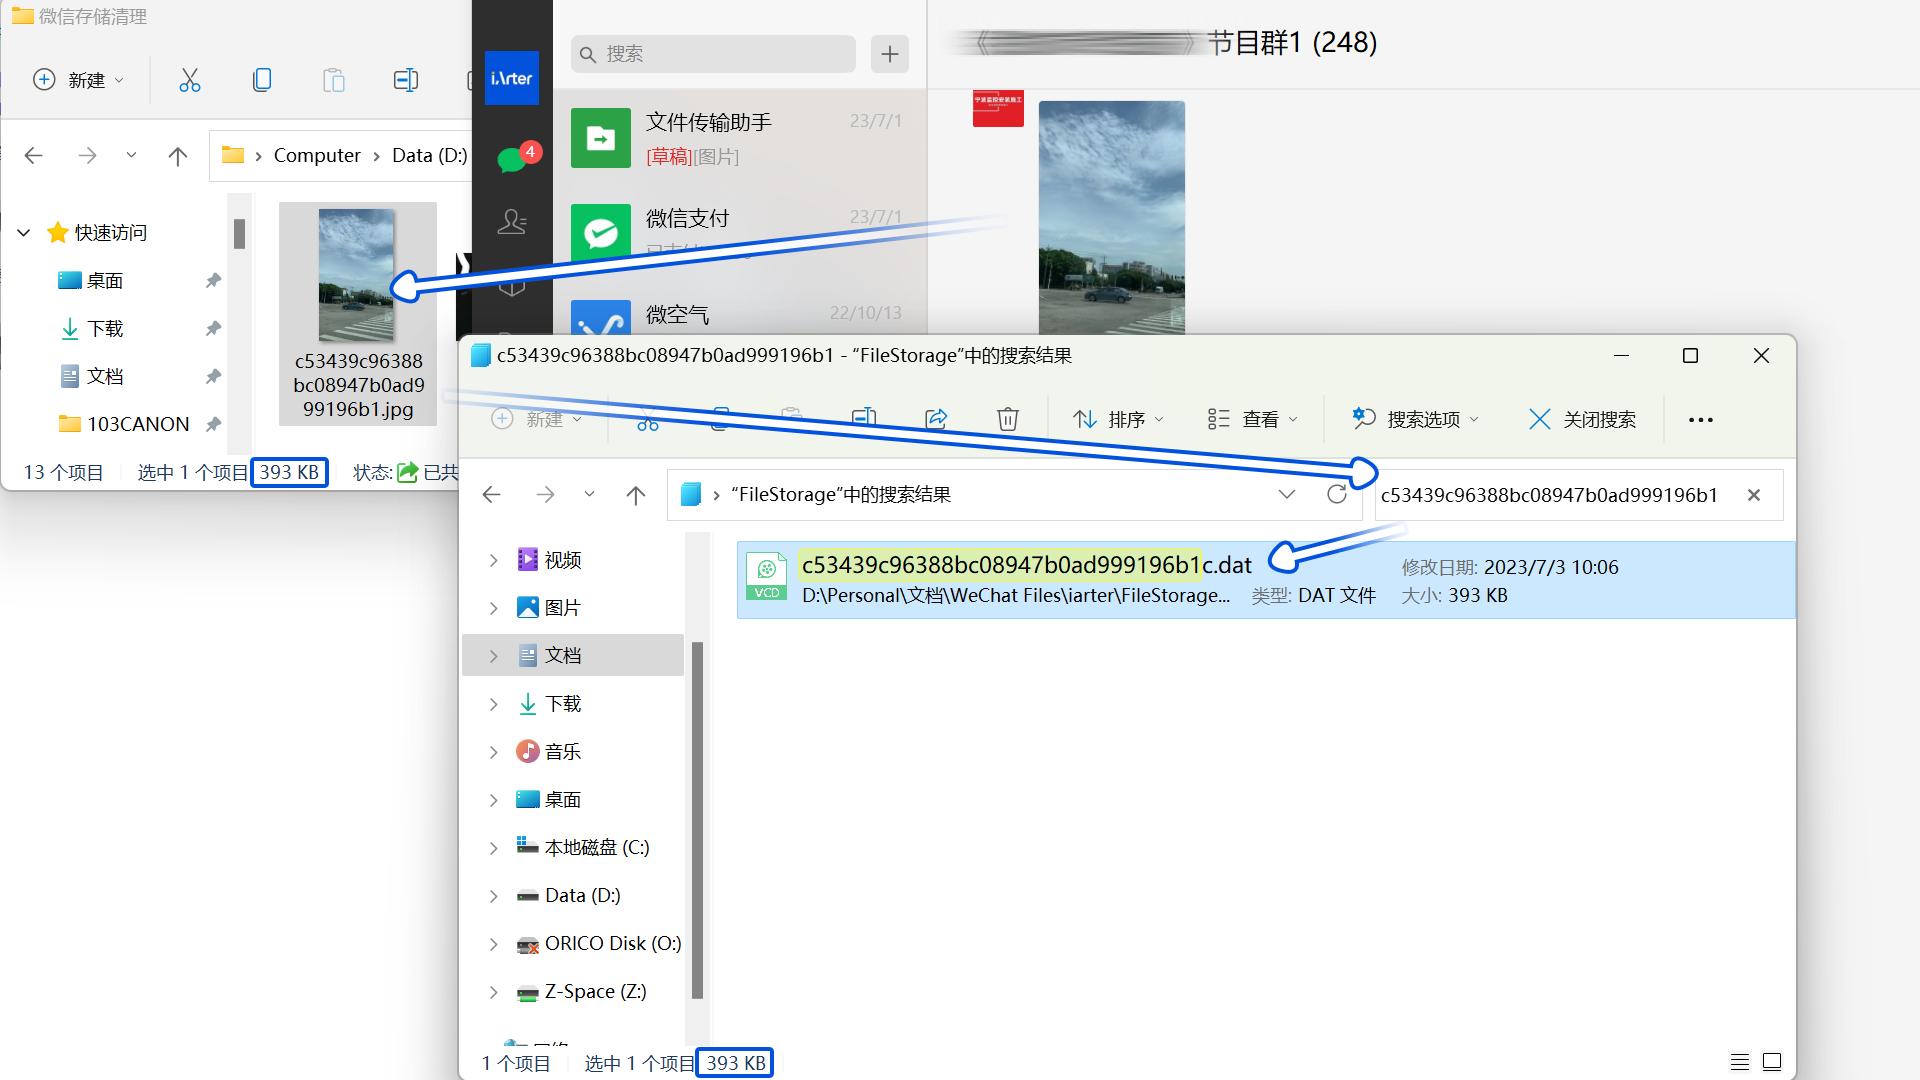
Task: Open the See more (...) menu
Action: [1700, 420]
